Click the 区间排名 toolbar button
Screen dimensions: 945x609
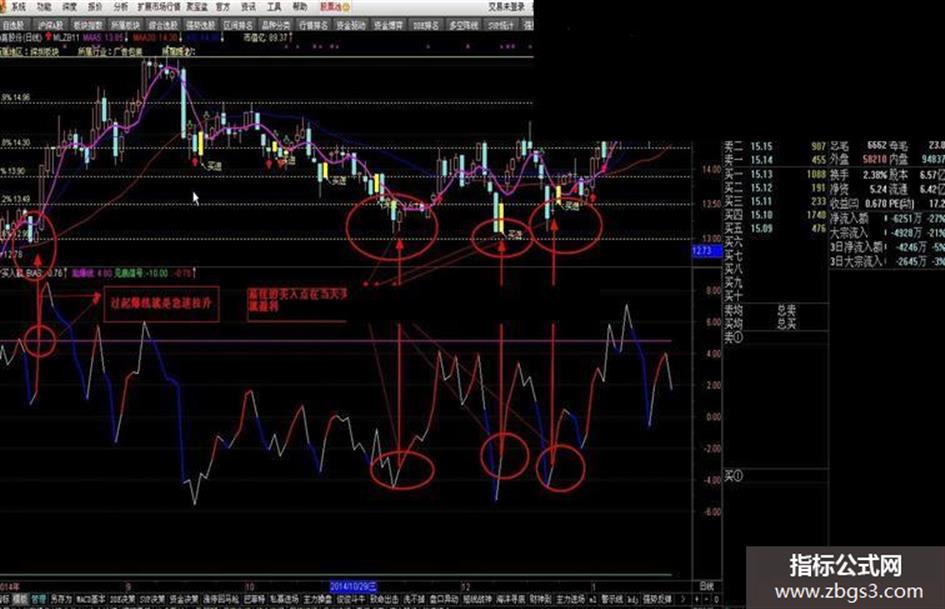click(237, 25)
